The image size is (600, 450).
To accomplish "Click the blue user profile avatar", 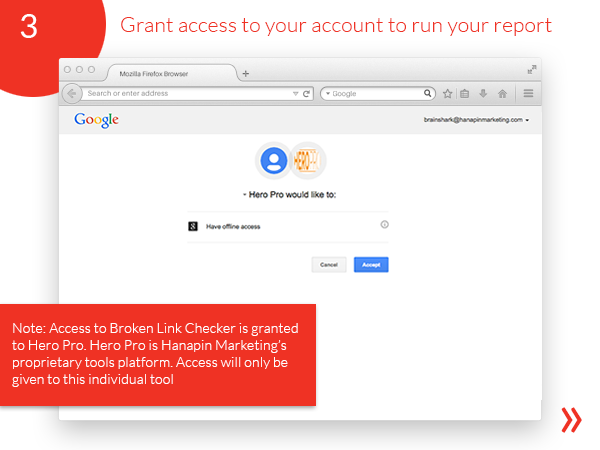I will tap(274, 161).
